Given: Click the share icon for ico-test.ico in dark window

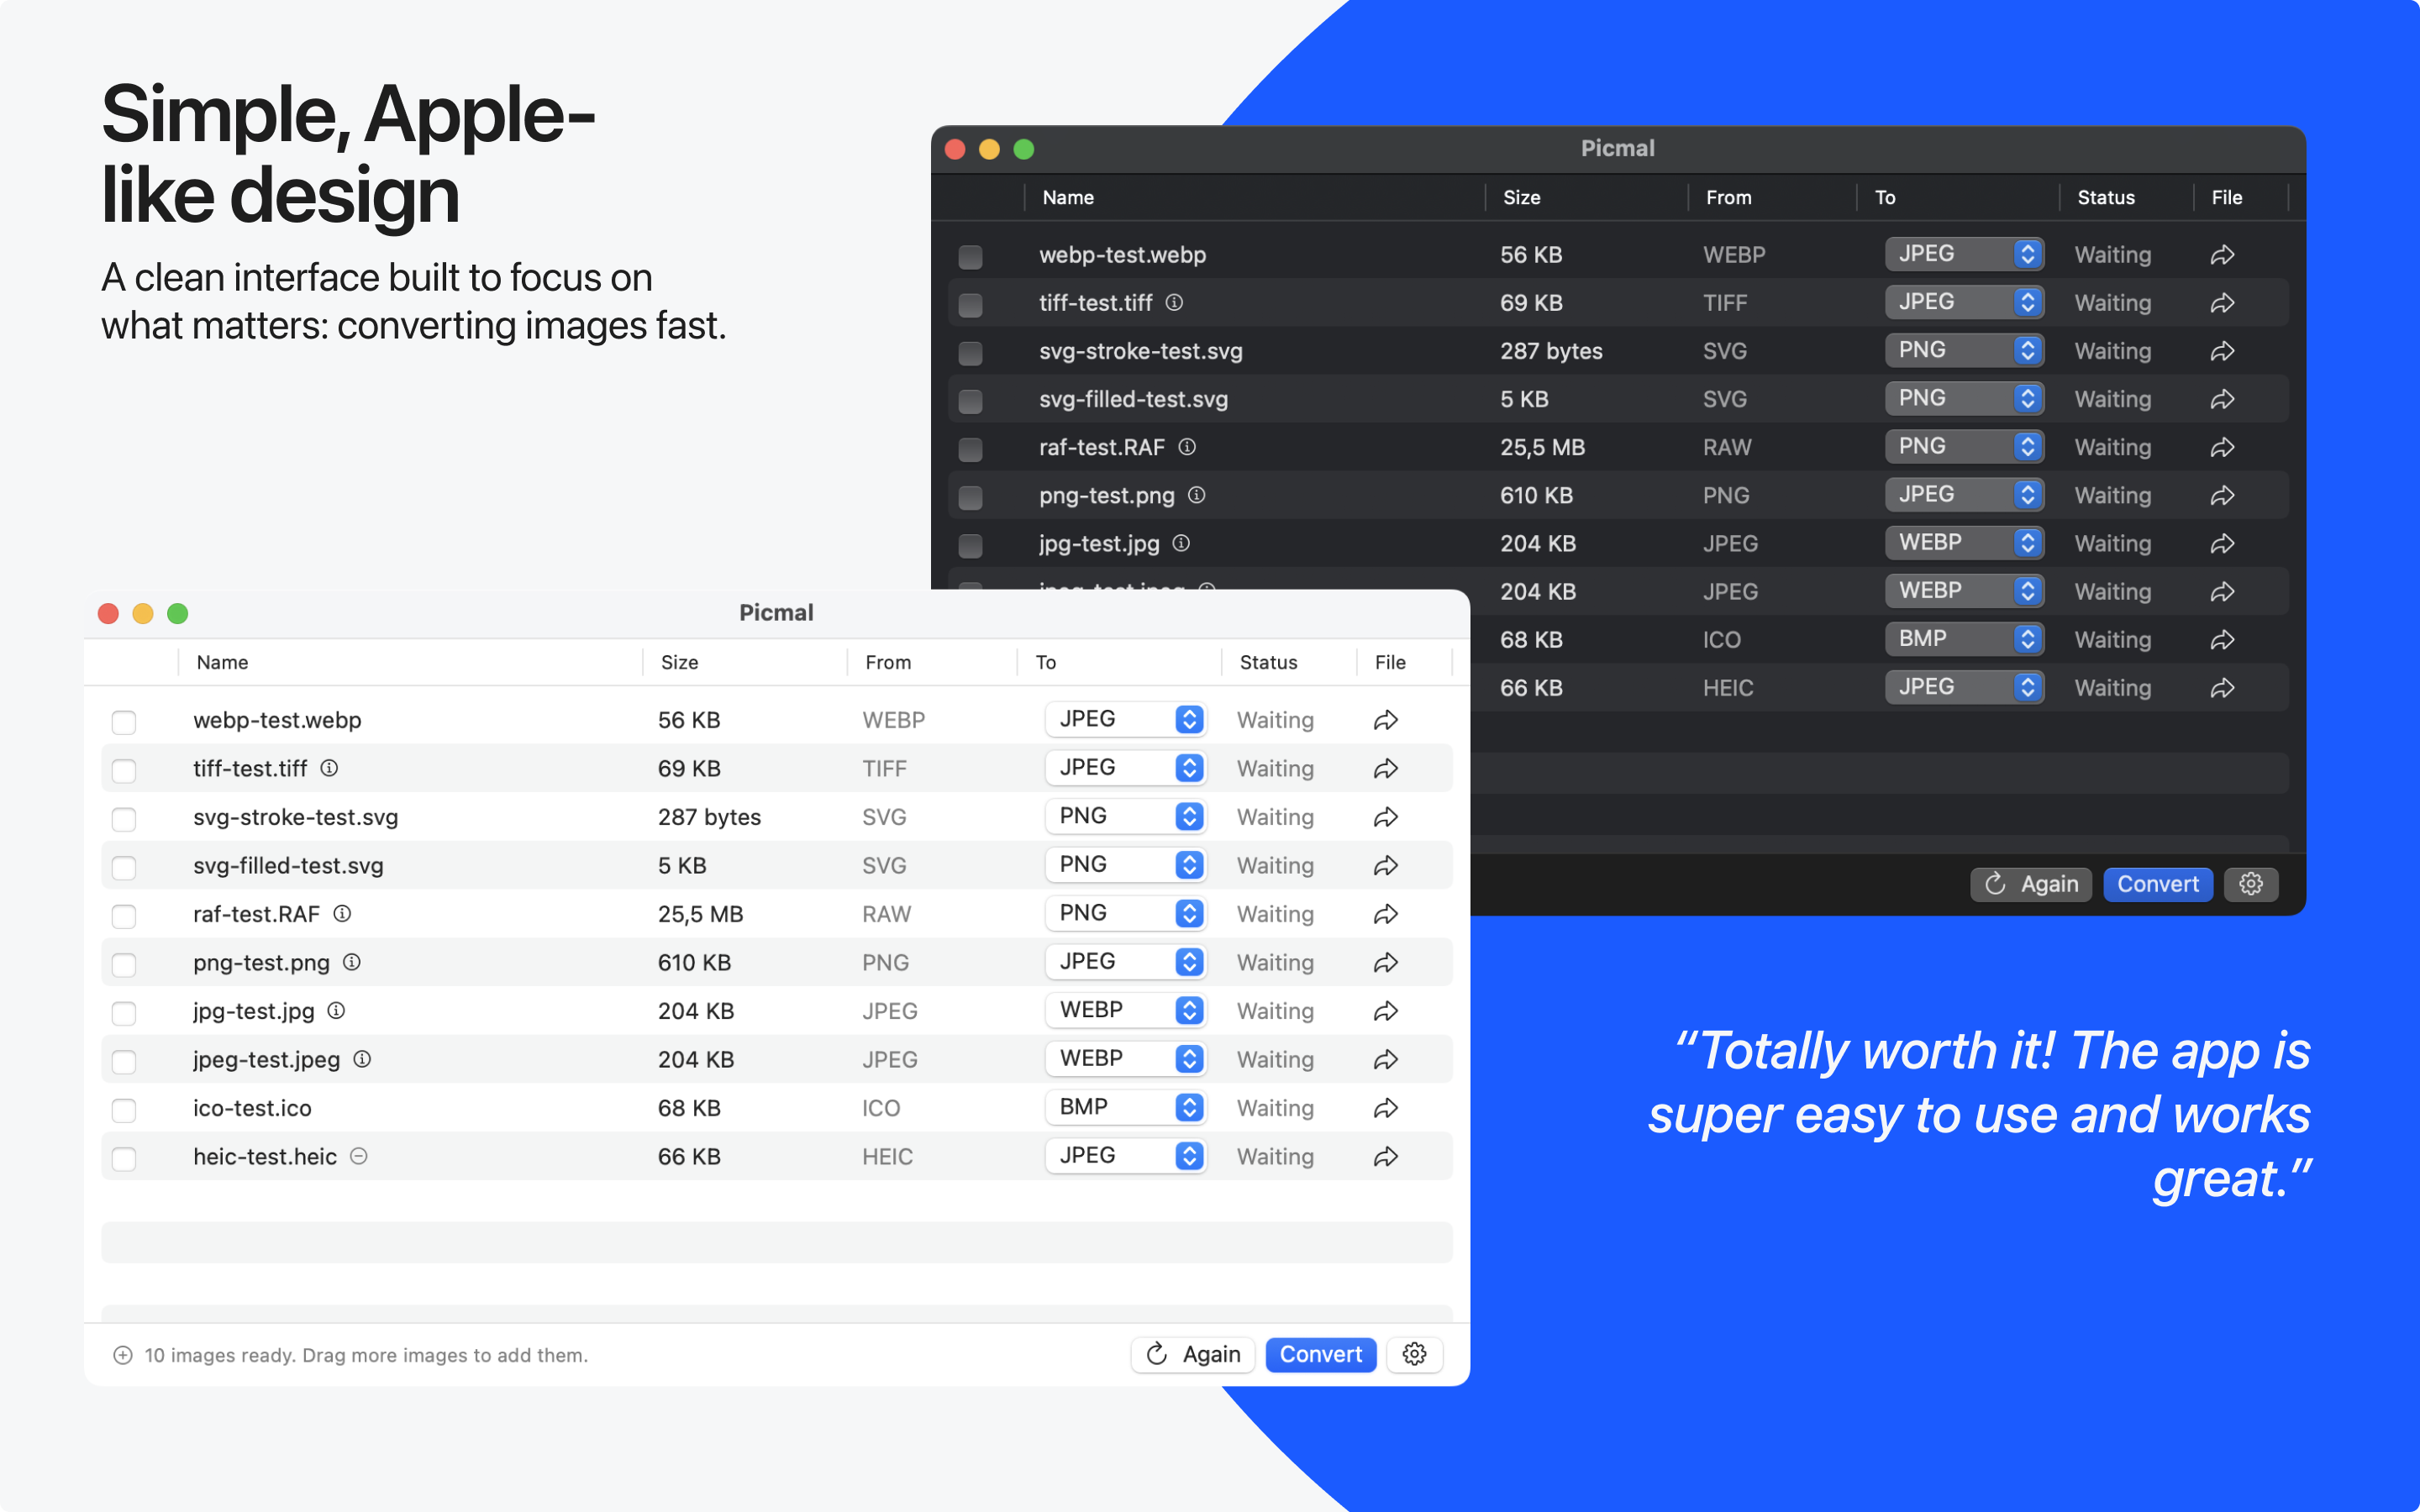Looking at the screenshot, I should coord(2222,639).
